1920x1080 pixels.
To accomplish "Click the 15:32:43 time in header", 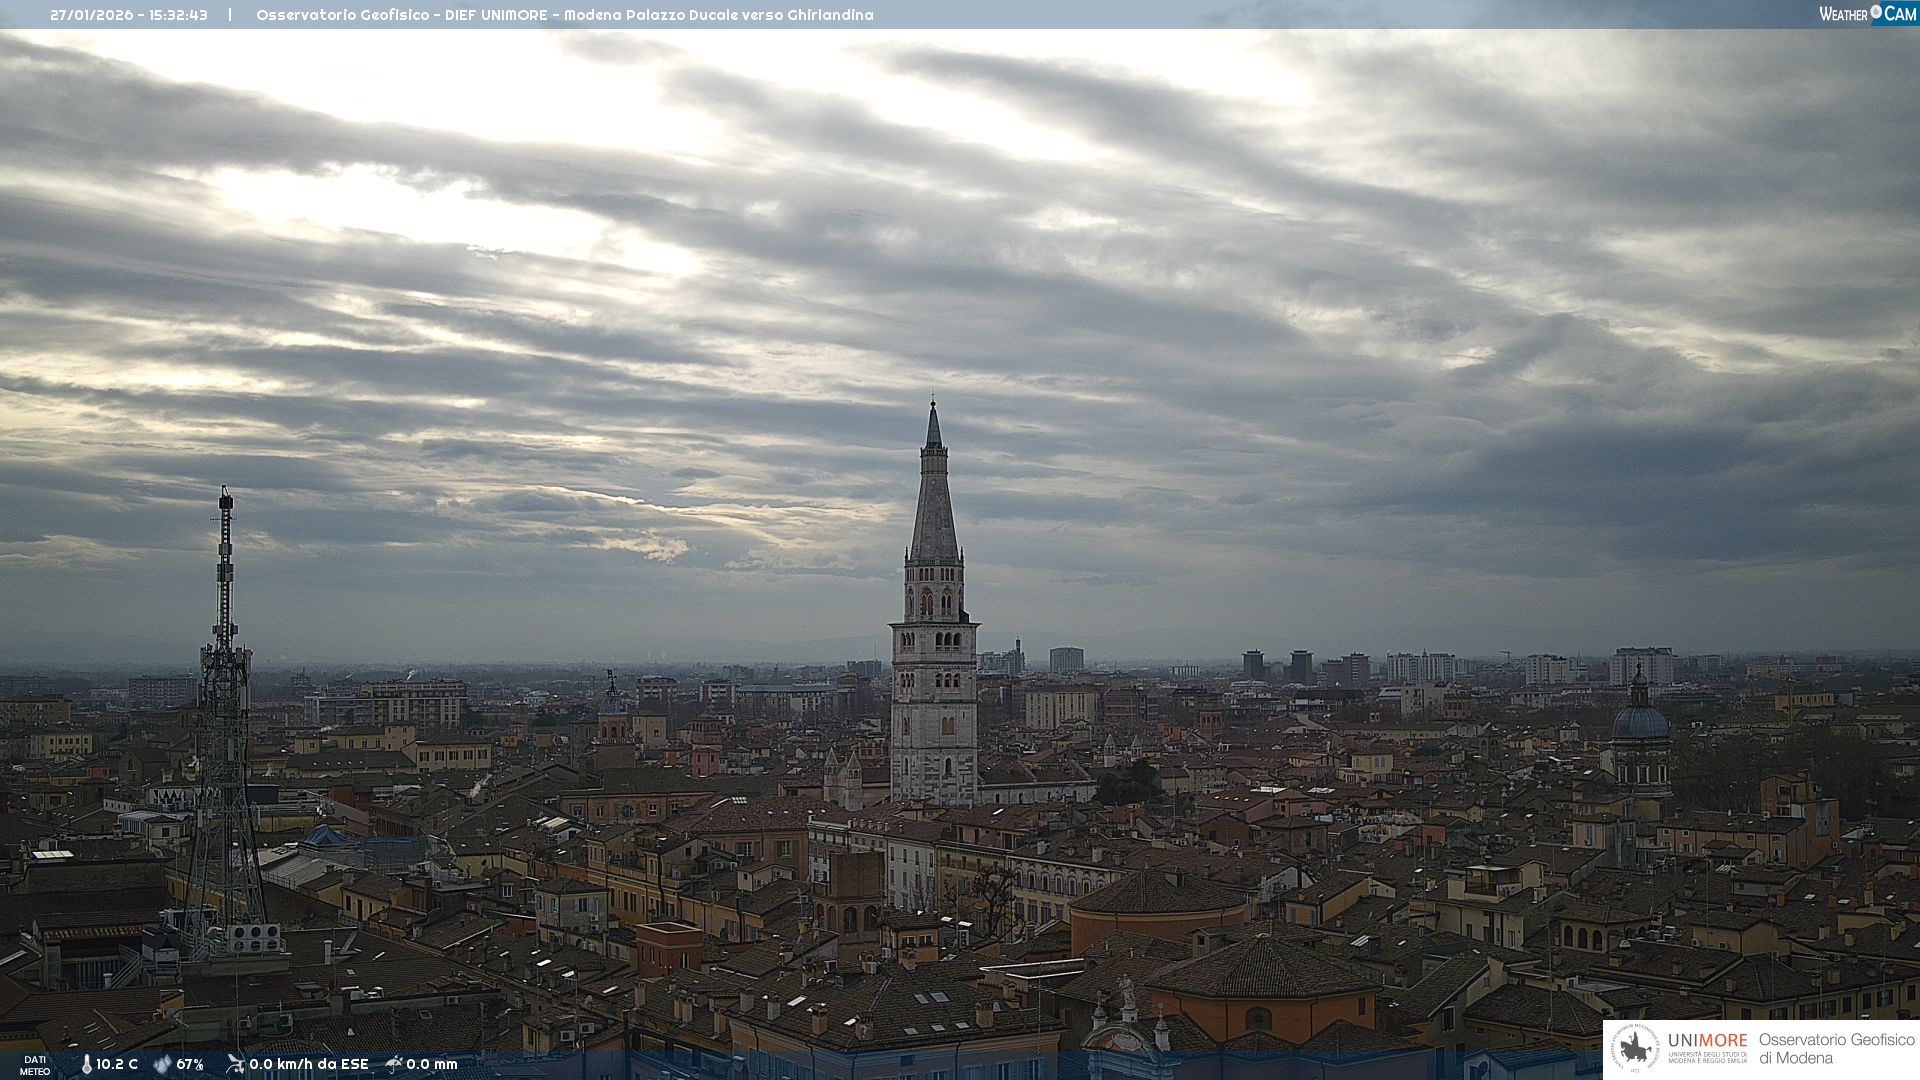I will [179, 15].
